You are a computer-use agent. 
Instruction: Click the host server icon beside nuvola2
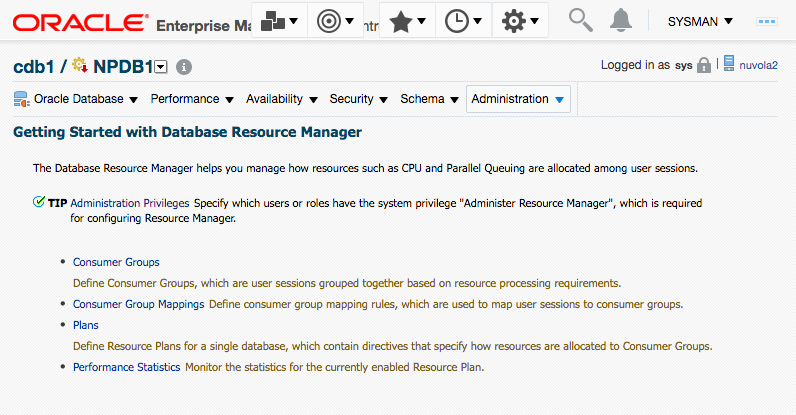point(729,63)
